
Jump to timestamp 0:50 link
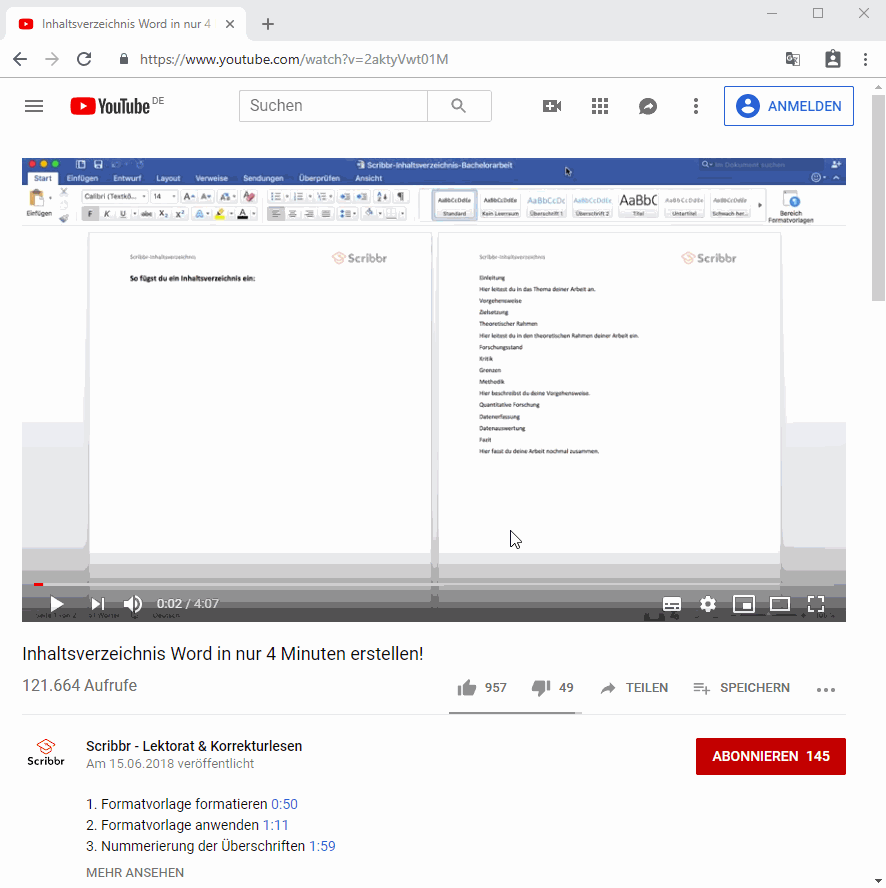point(284,804)
